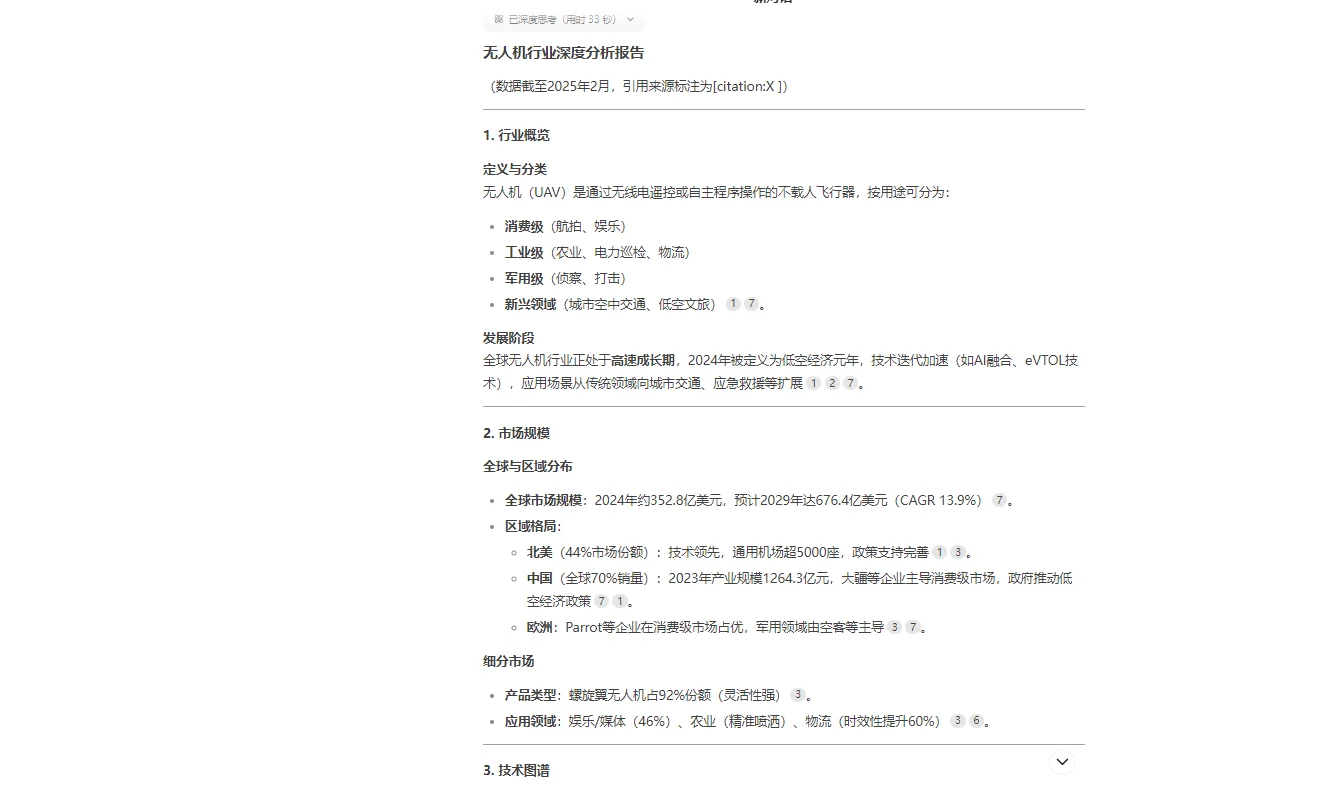The height and width of the screenshot is (790, 1331).
Task: Click the bold term 军用级
Action: point(524,278)
